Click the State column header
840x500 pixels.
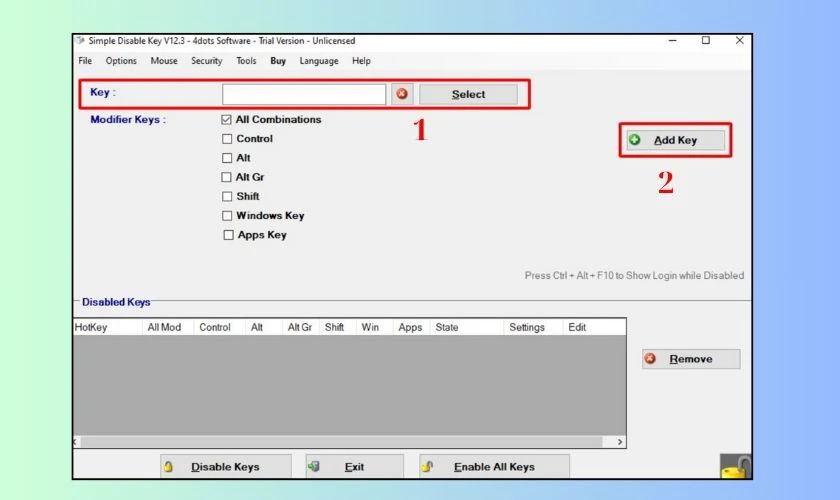pyautogui.click(x=467, y=327)
